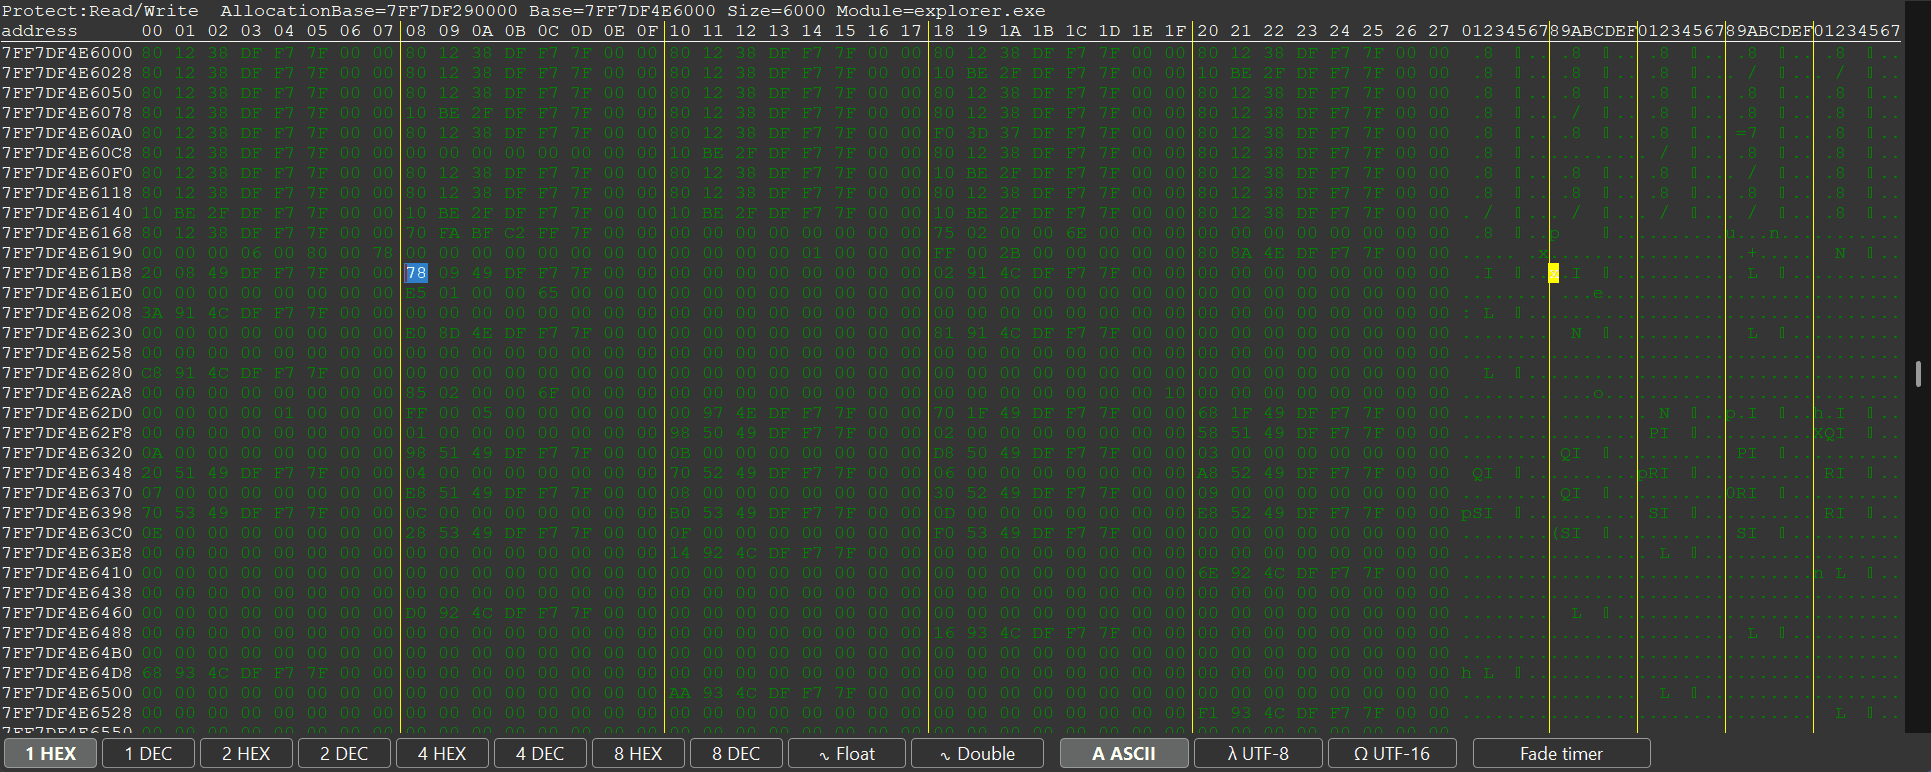The height and width of the screenshot is (772, 1931).
Task: Click byte 68 in row 7FF7DF4E64D8
Action: pos(152,672)
